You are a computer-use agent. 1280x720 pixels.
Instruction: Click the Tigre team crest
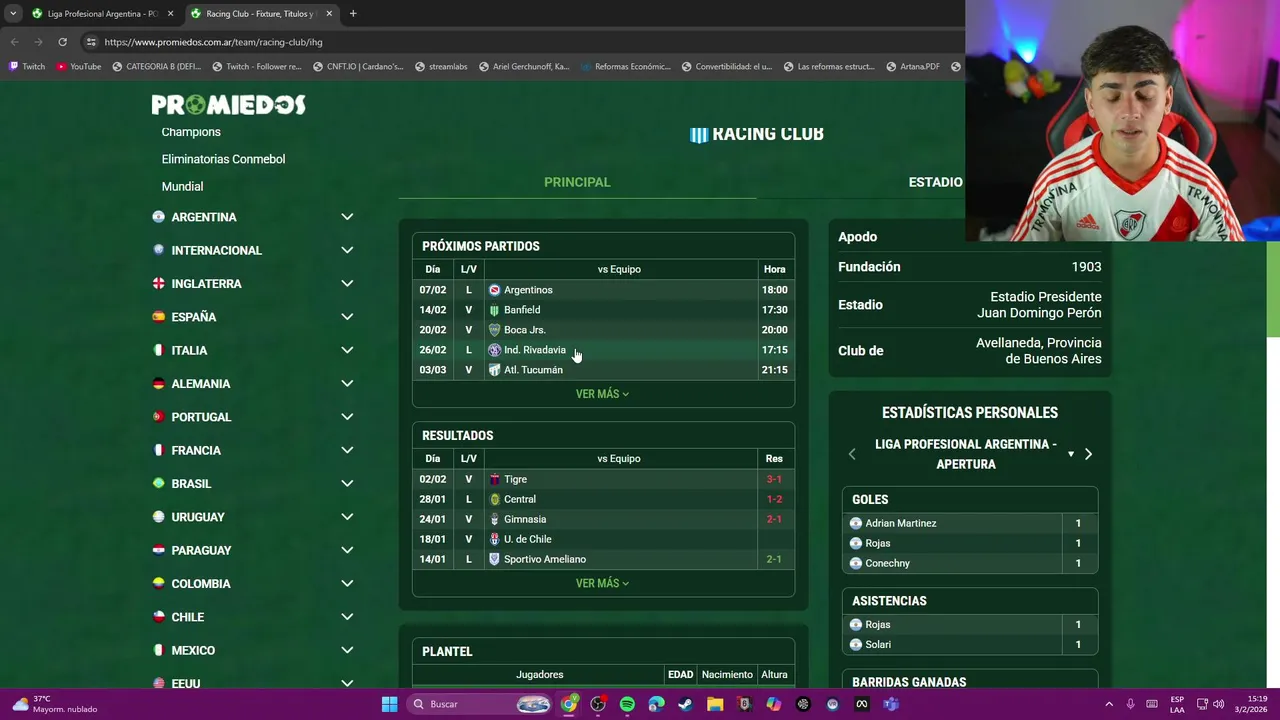coord(494,479)
